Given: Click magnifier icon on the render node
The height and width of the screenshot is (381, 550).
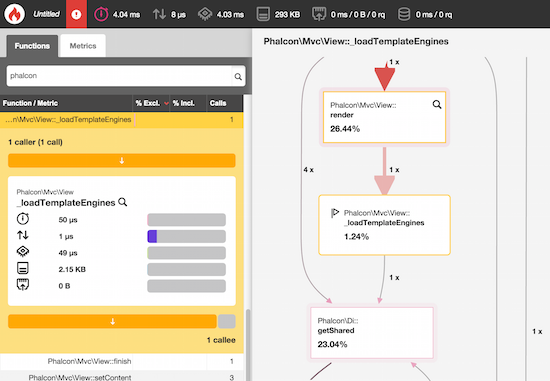Looking at the screenshot, I should click(x=437, y=104).
